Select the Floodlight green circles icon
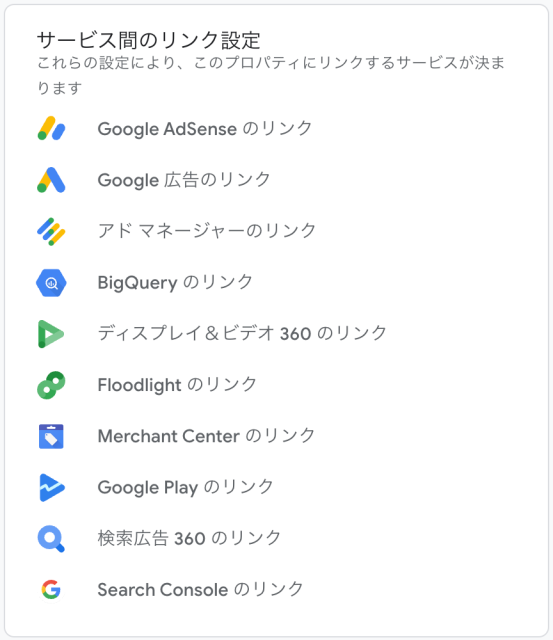This screenshot has height=640, width=553. (51, 385)
